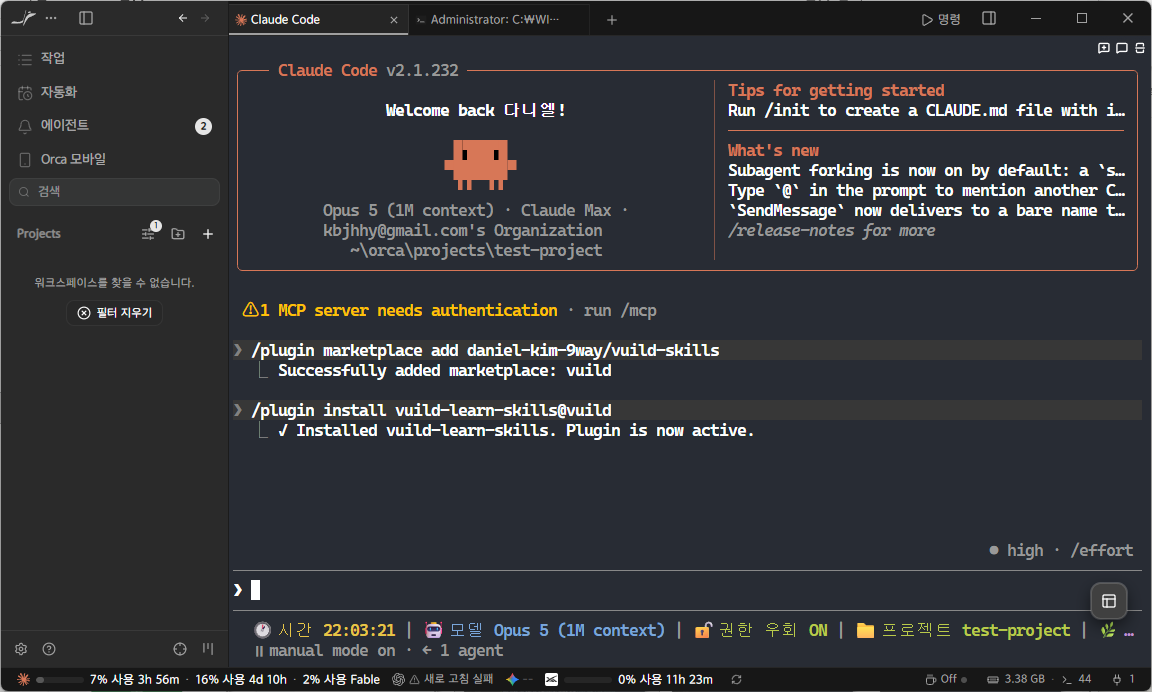Go back with the left arrow
Image resolution: width=1152 pixels, height=692 pixels.
pyautogui.click(x=183, y=18)
